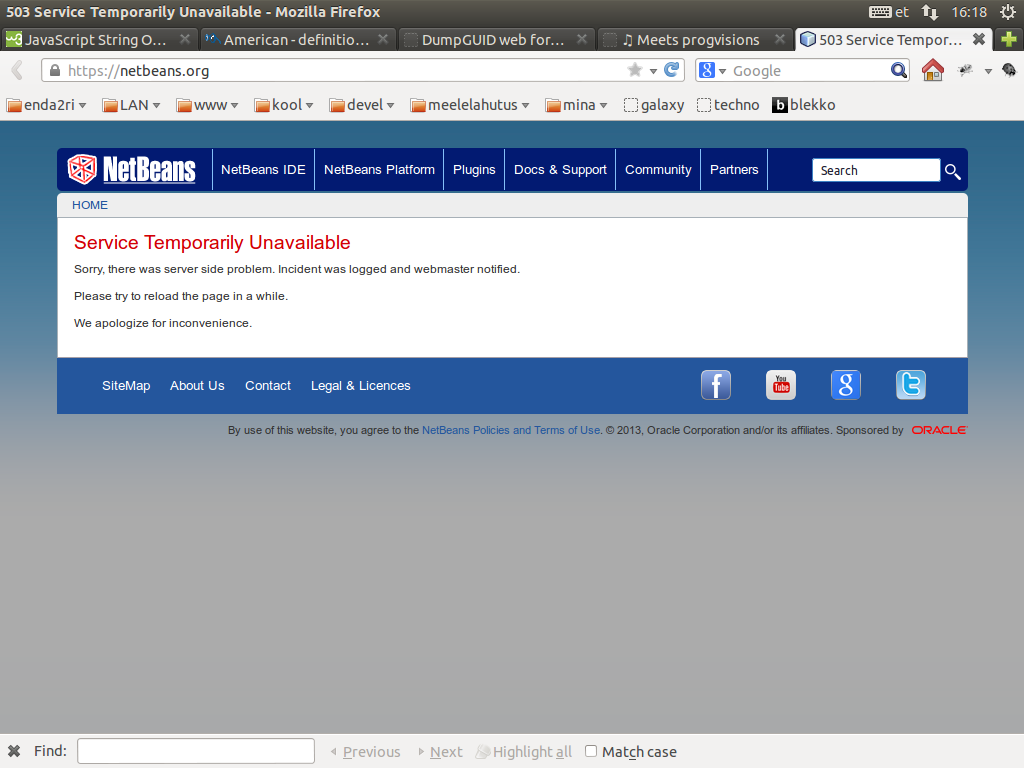Open the blekko bookmark
The image size is (1024, 768).
(x=803, y=104)
